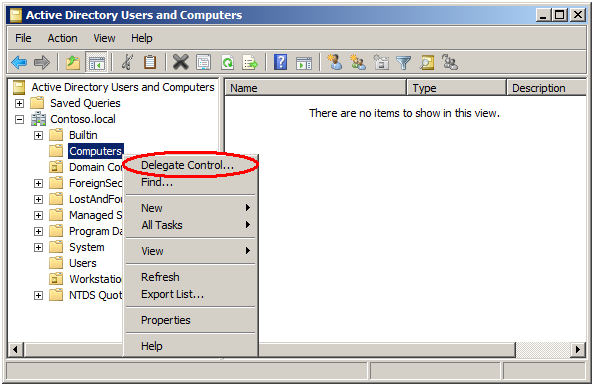Screen dimensions: 594x386
Task: Select the Builtin tree item
Action: [83, 135]
